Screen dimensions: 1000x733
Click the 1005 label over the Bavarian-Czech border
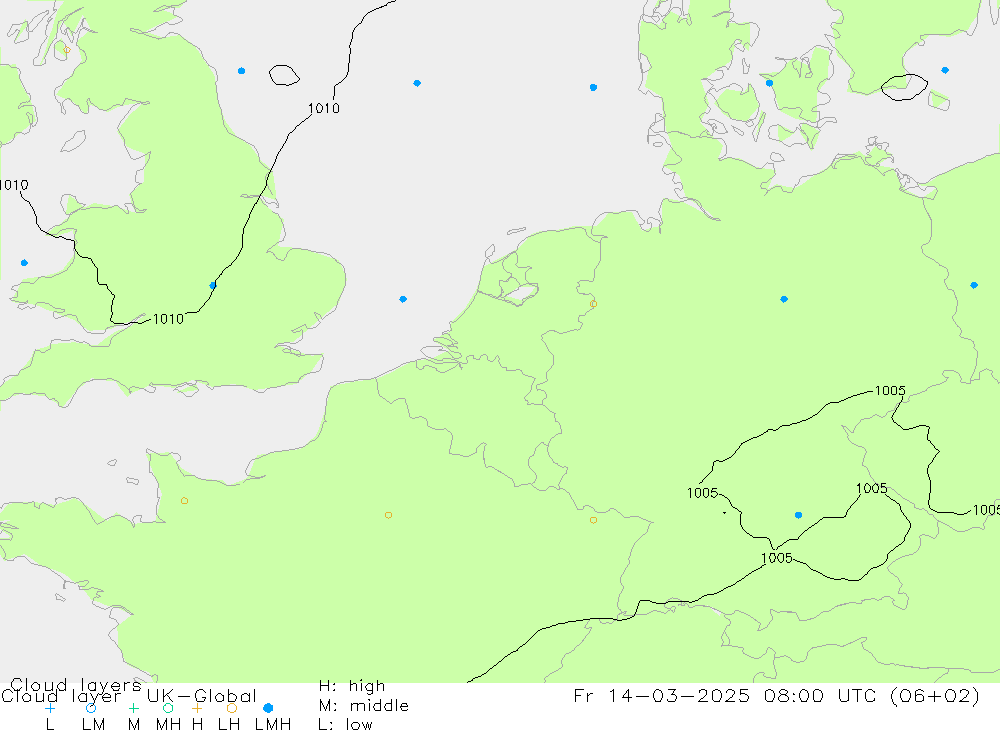[x=871, y=489]
